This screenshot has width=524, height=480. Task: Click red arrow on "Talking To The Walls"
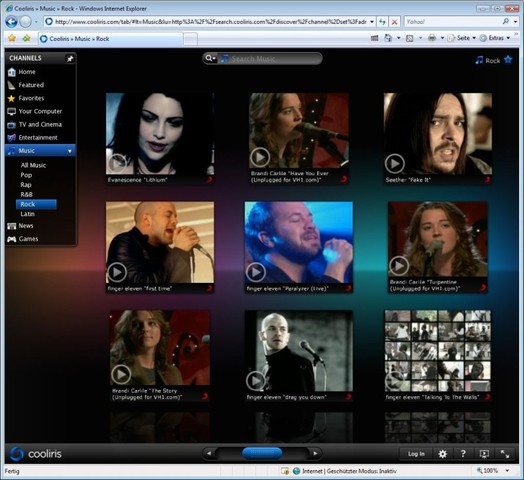click(488, 397)
